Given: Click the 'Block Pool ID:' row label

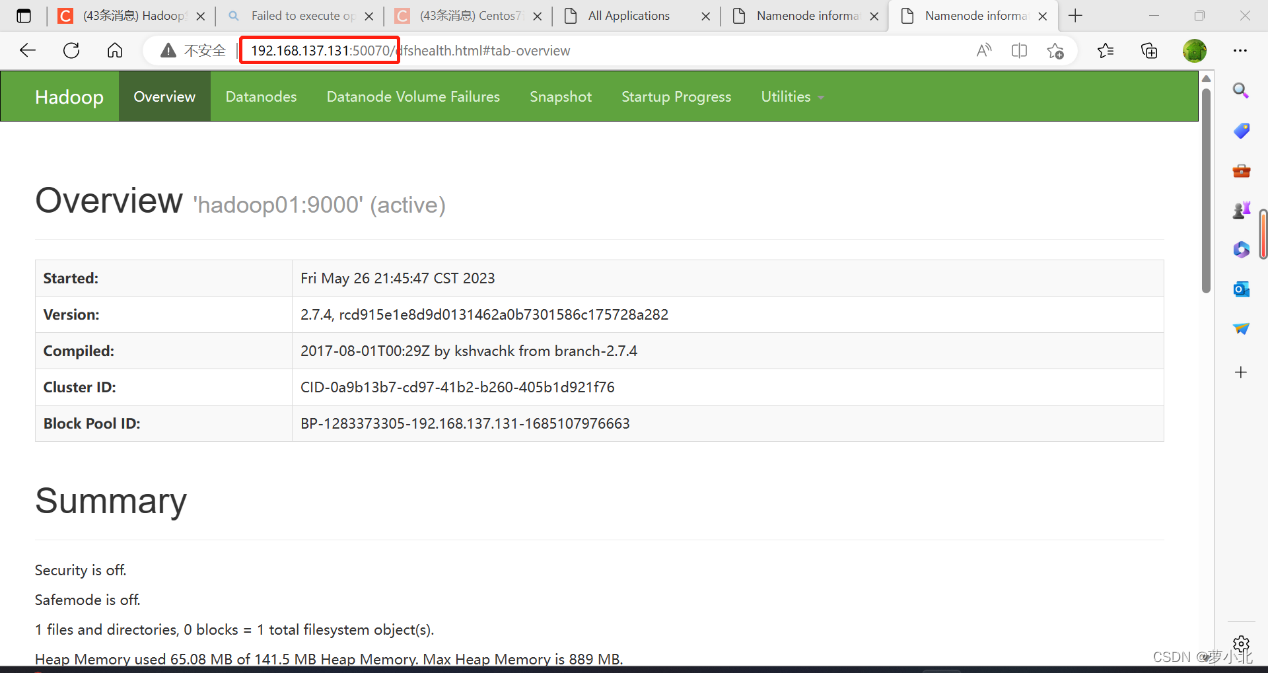Looking at the screenshot, I should 92,423.
